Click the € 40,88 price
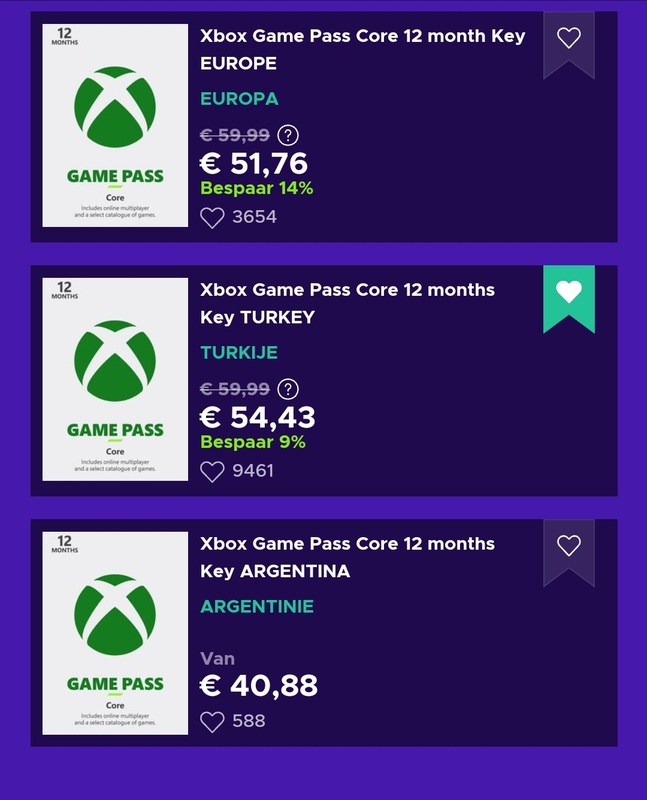 [258, 686]
